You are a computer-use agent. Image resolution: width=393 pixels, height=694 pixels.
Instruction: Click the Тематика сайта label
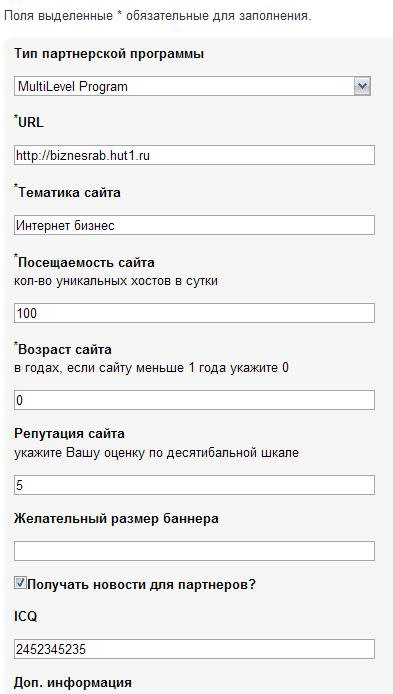click(69, 193)
